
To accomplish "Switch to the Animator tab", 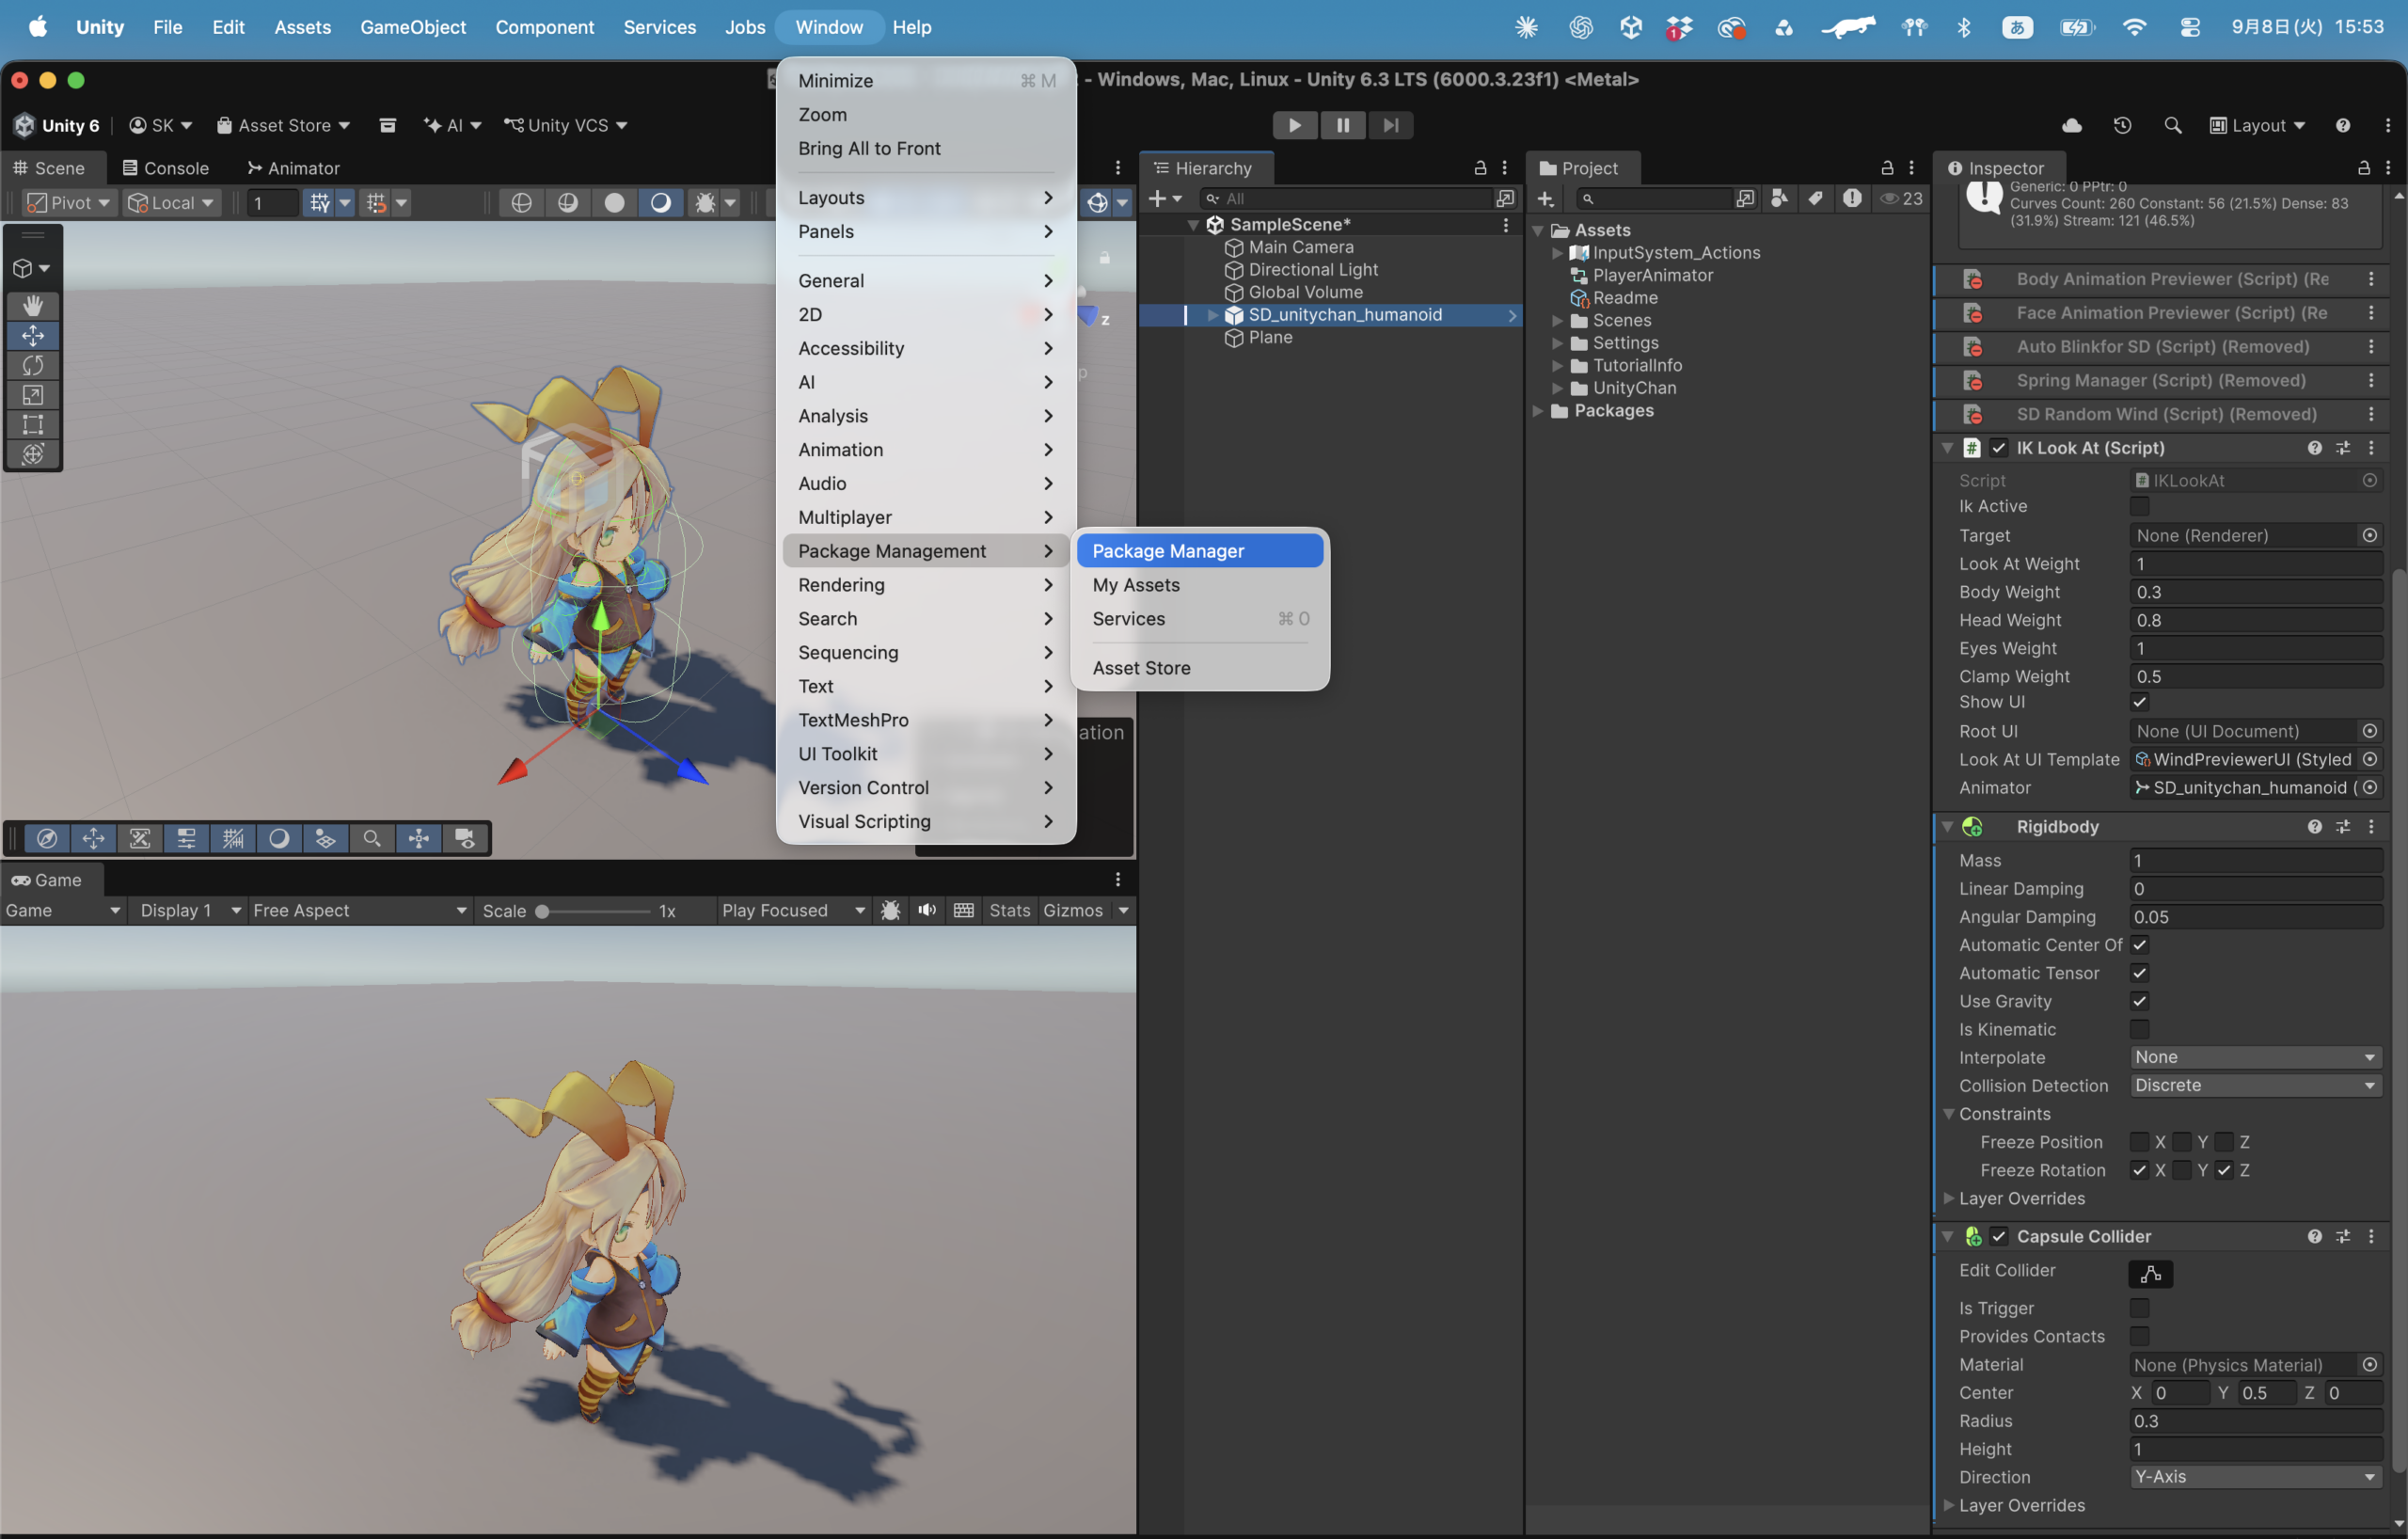I will [293, 168].
